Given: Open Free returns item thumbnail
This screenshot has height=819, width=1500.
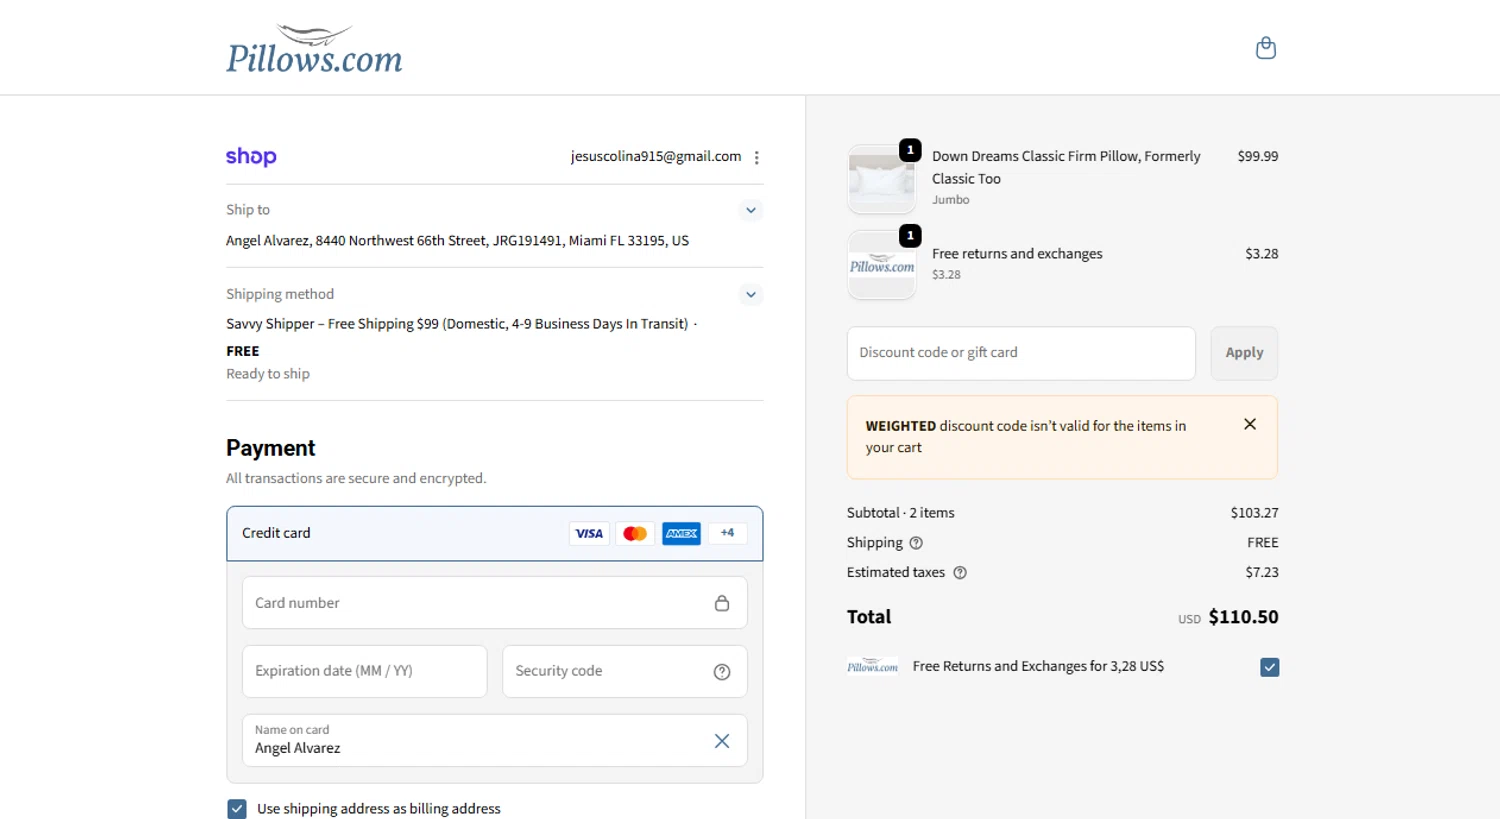Looking at the screenshot, I should tap(882, 266).
